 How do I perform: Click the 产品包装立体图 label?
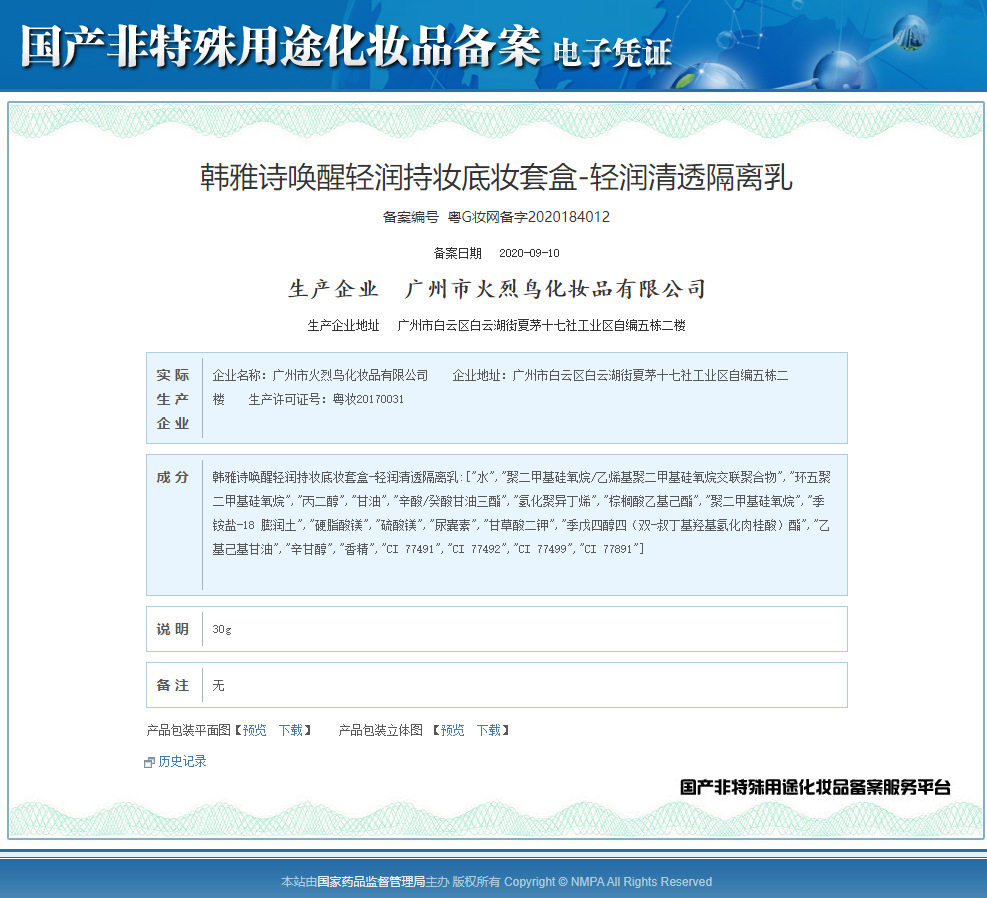click(x=381, y=730)
